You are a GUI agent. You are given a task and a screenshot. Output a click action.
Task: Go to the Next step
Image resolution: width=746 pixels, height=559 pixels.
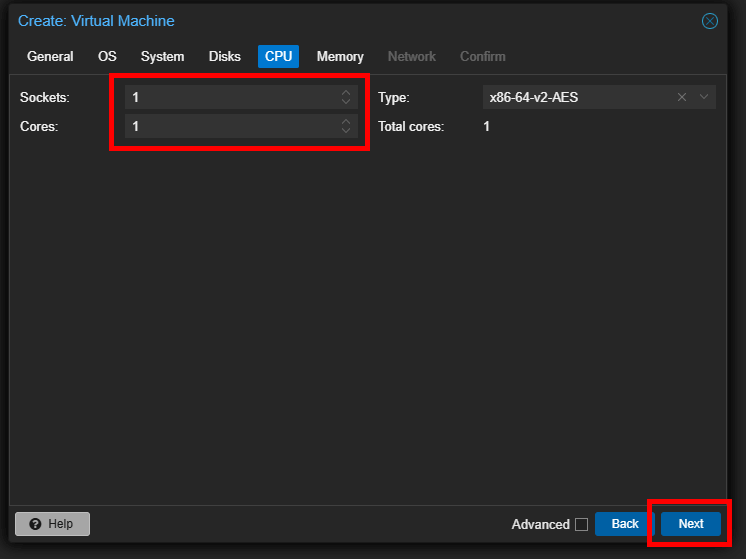(x=690, y=524)
